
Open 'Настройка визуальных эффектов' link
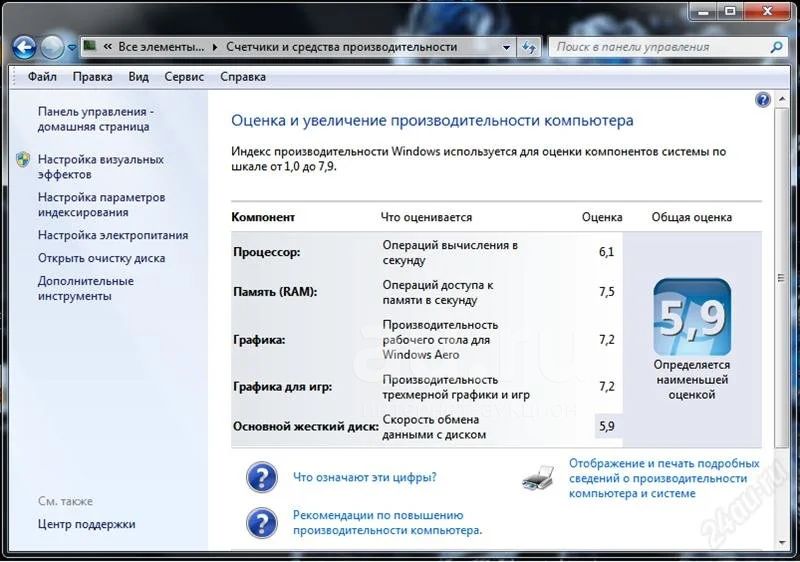[101, 167]
